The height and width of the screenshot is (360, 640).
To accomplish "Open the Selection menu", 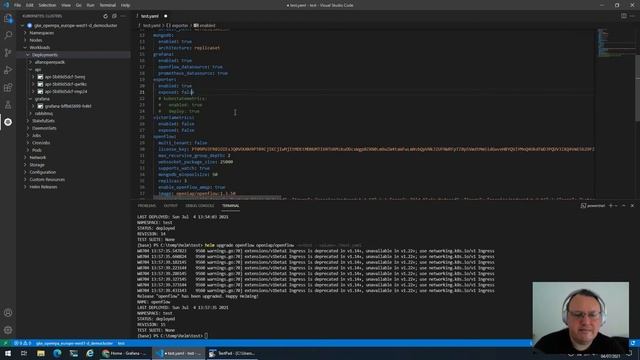I will pyautogui.click(x=47, y=5).
